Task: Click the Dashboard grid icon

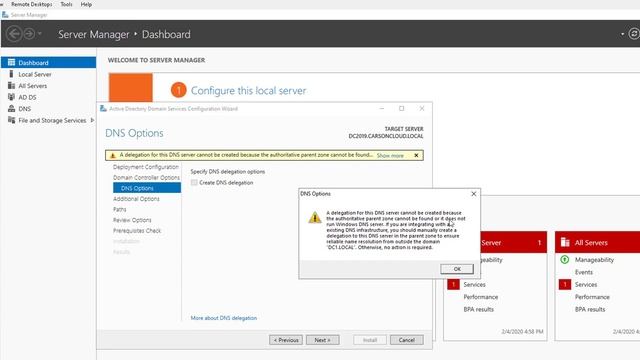Action: pos(11,62)
